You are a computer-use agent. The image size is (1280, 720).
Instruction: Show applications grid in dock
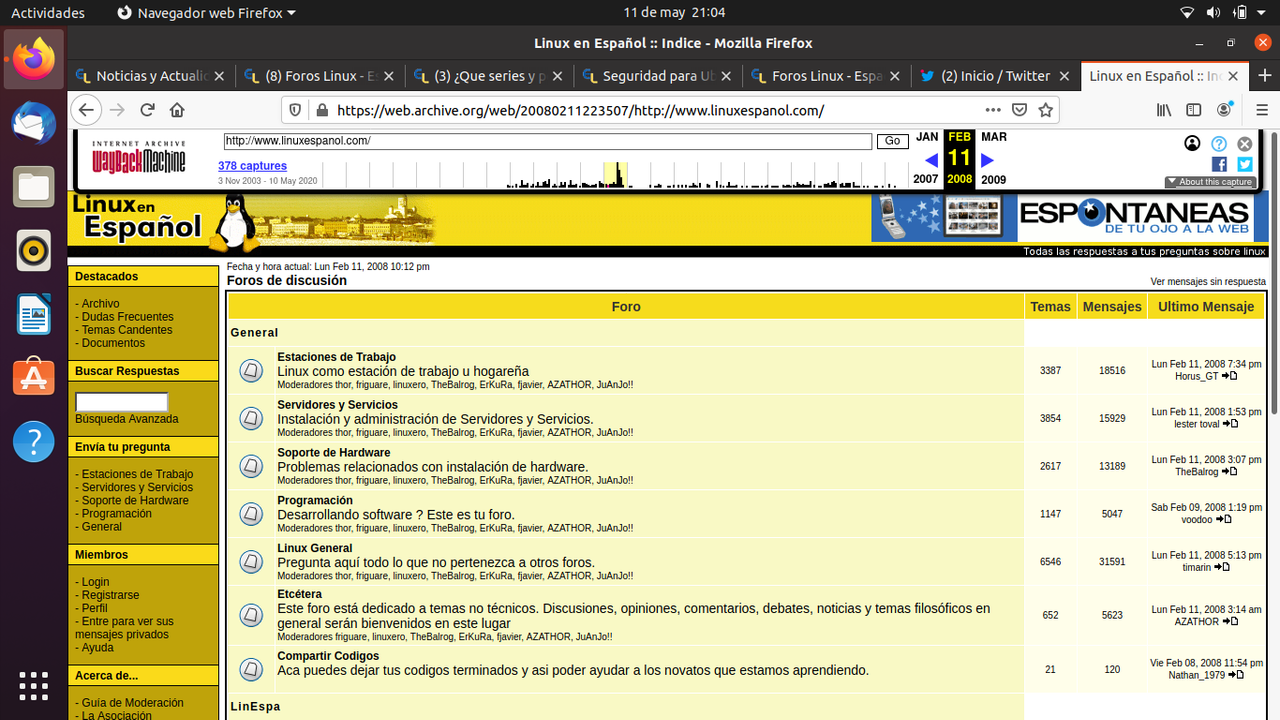tap(34, 686)
